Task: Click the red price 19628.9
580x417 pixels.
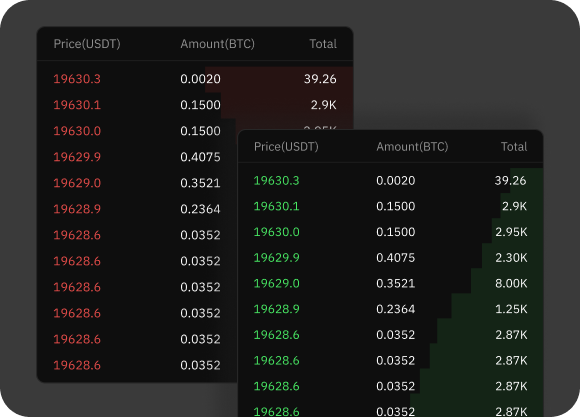Action: tap(77, 209)
